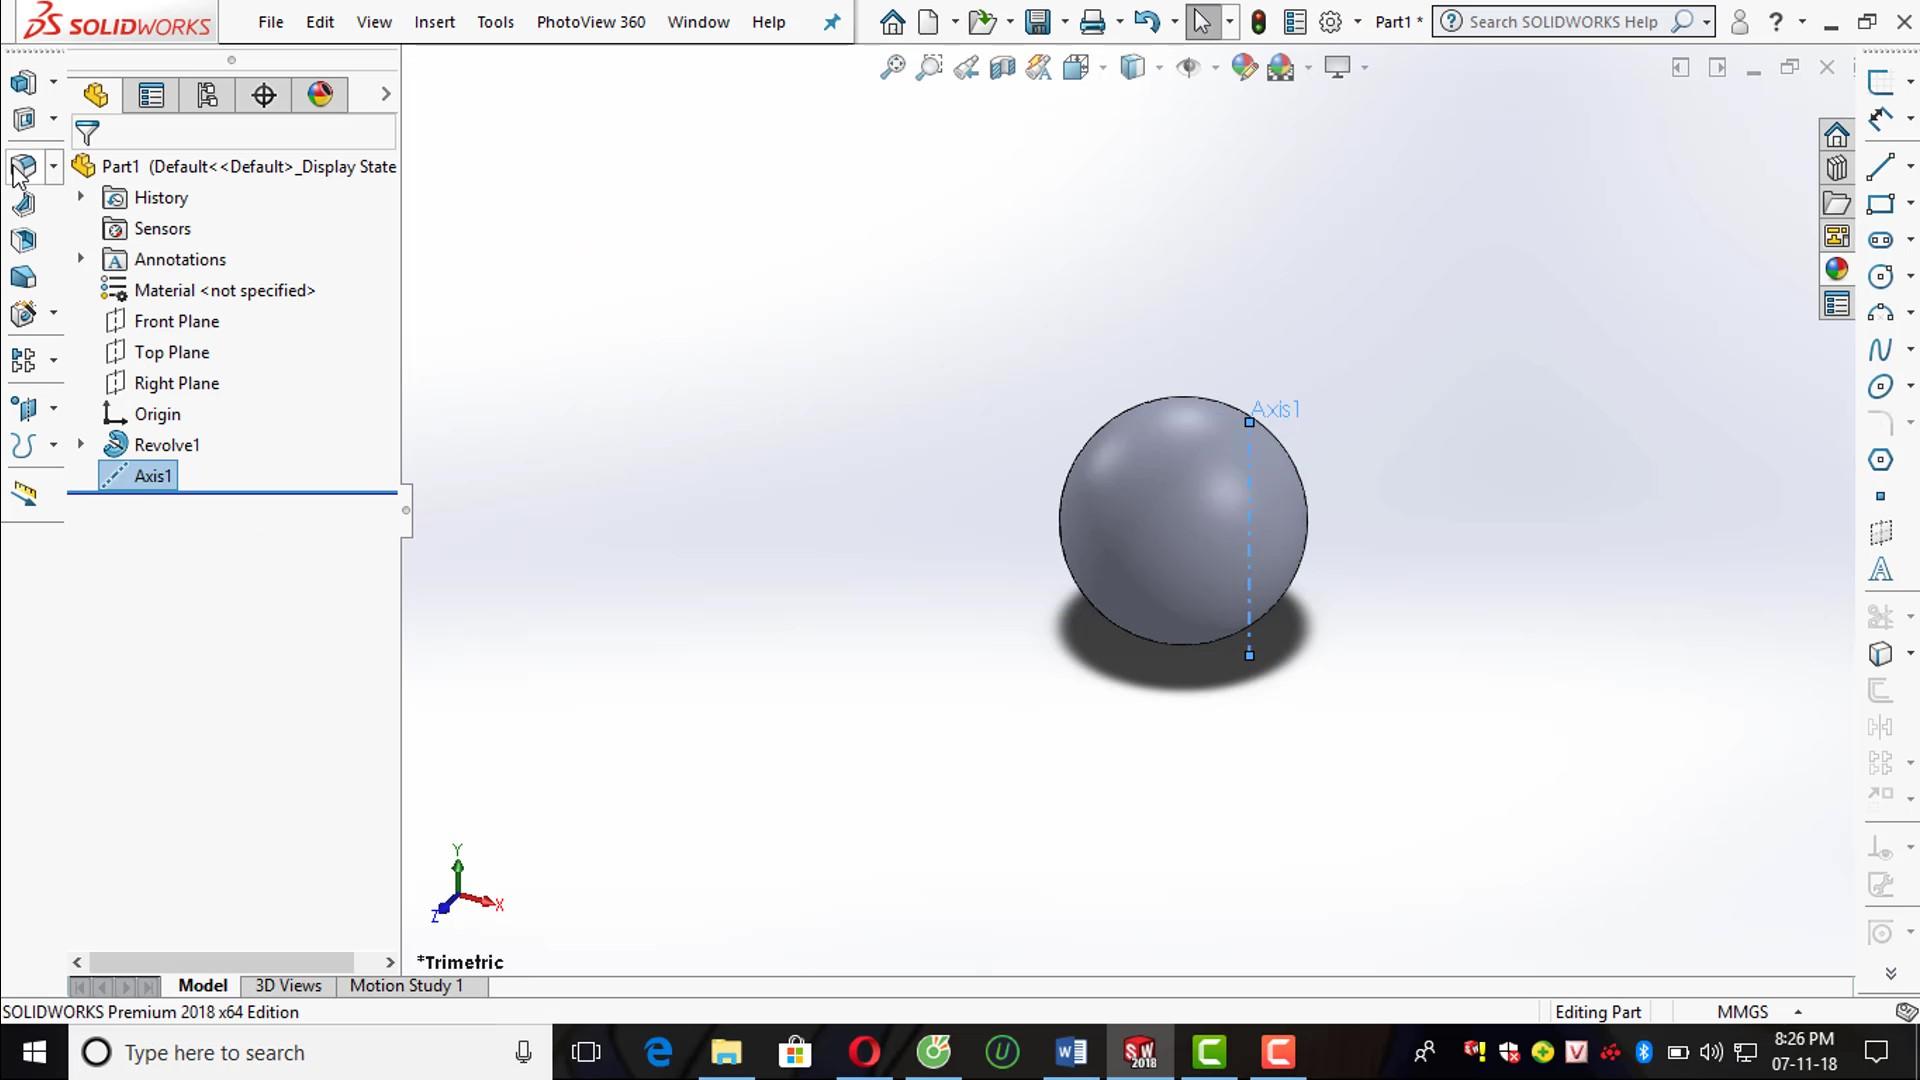
Task: Expand the Revolve1 feature node
Action: click(81, 444)
